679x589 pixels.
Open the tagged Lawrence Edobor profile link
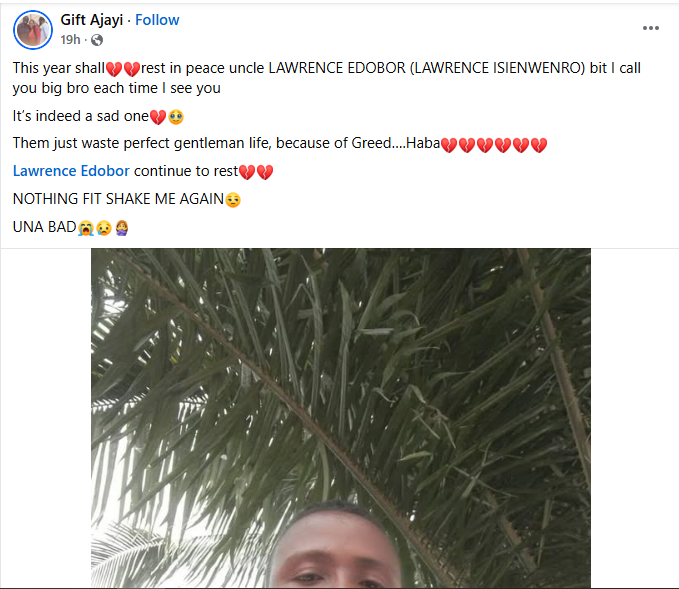tap(71, 171)
